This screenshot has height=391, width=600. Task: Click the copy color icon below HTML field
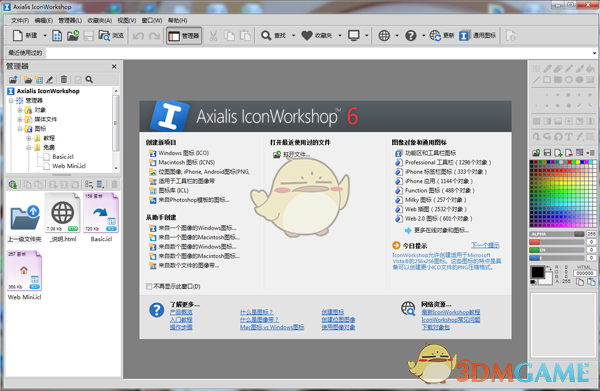tap(580, 282)
